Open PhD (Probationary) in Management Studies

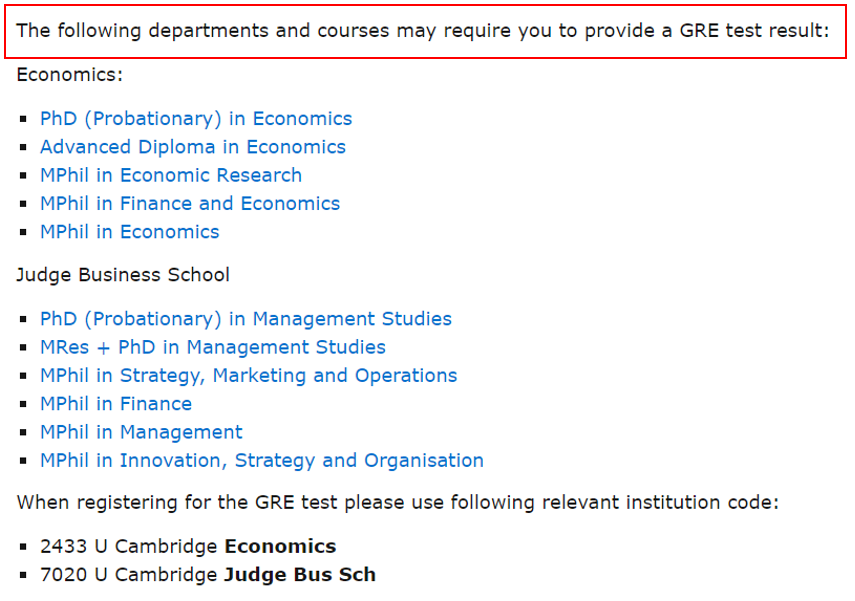point(246,319)
